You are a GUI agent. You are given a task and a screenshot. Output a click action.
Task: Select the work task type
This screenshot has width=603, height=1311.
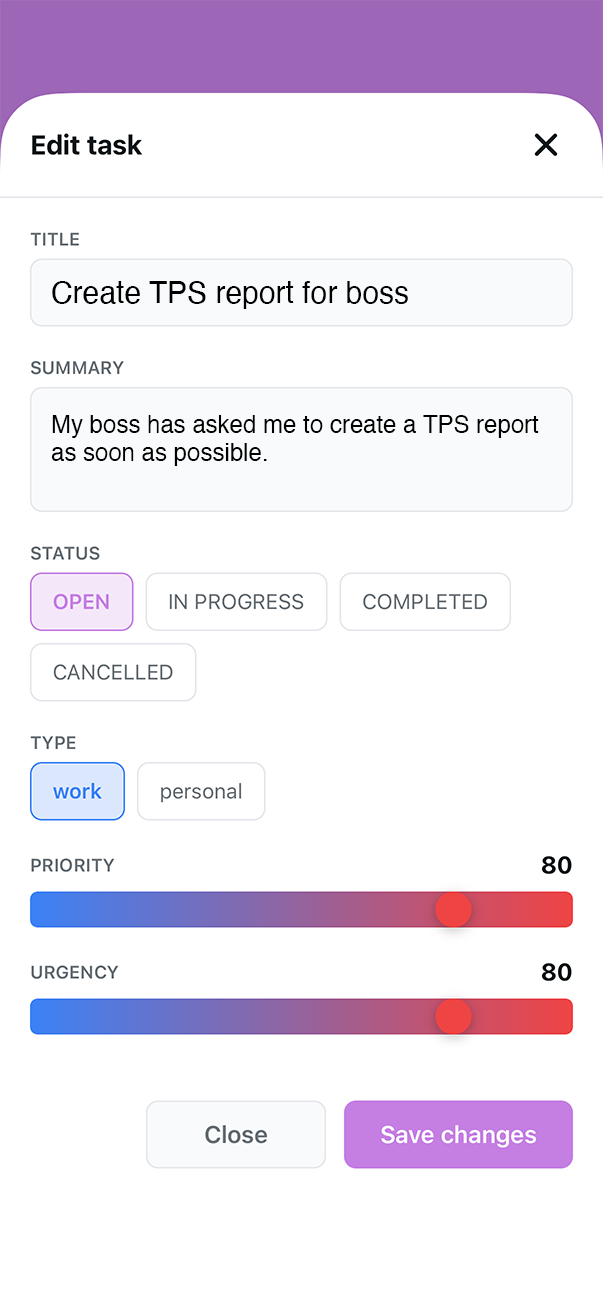(x=77, y=791)
